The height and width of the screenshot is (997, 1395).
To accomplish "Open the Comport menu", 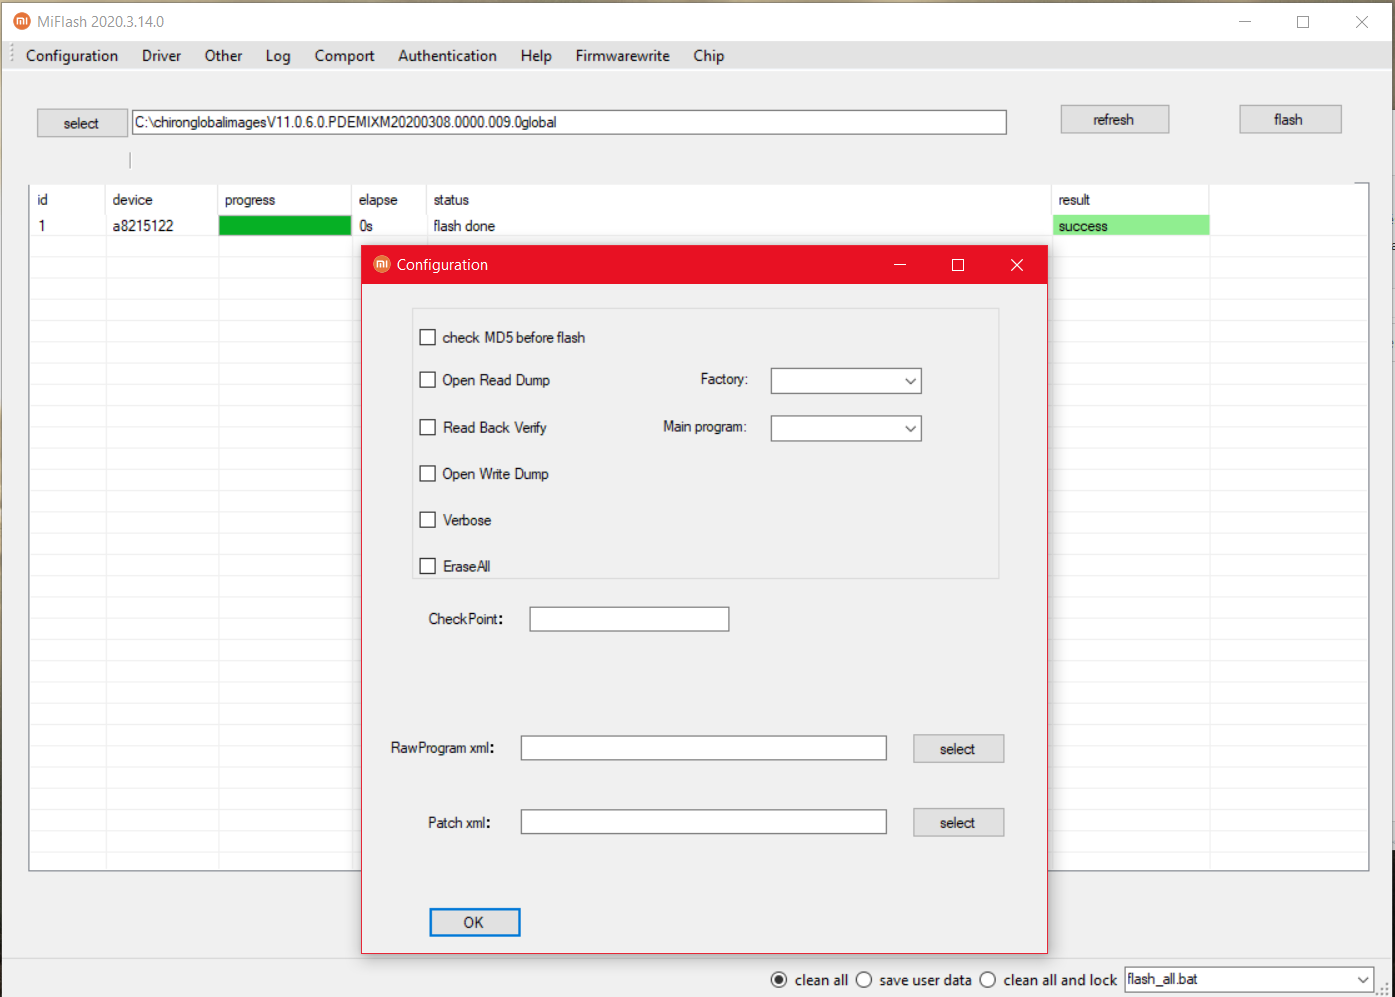I will 345,56.
